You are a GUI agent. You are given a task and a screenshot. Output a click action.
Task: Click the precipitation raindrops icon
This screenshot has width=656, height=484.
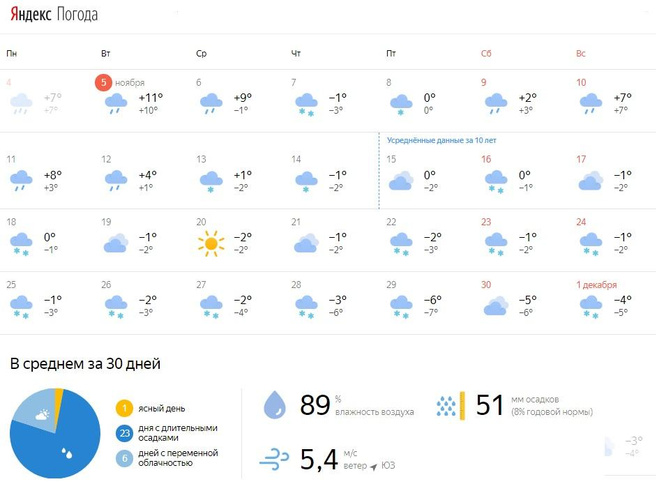click(x=446, y=405)
